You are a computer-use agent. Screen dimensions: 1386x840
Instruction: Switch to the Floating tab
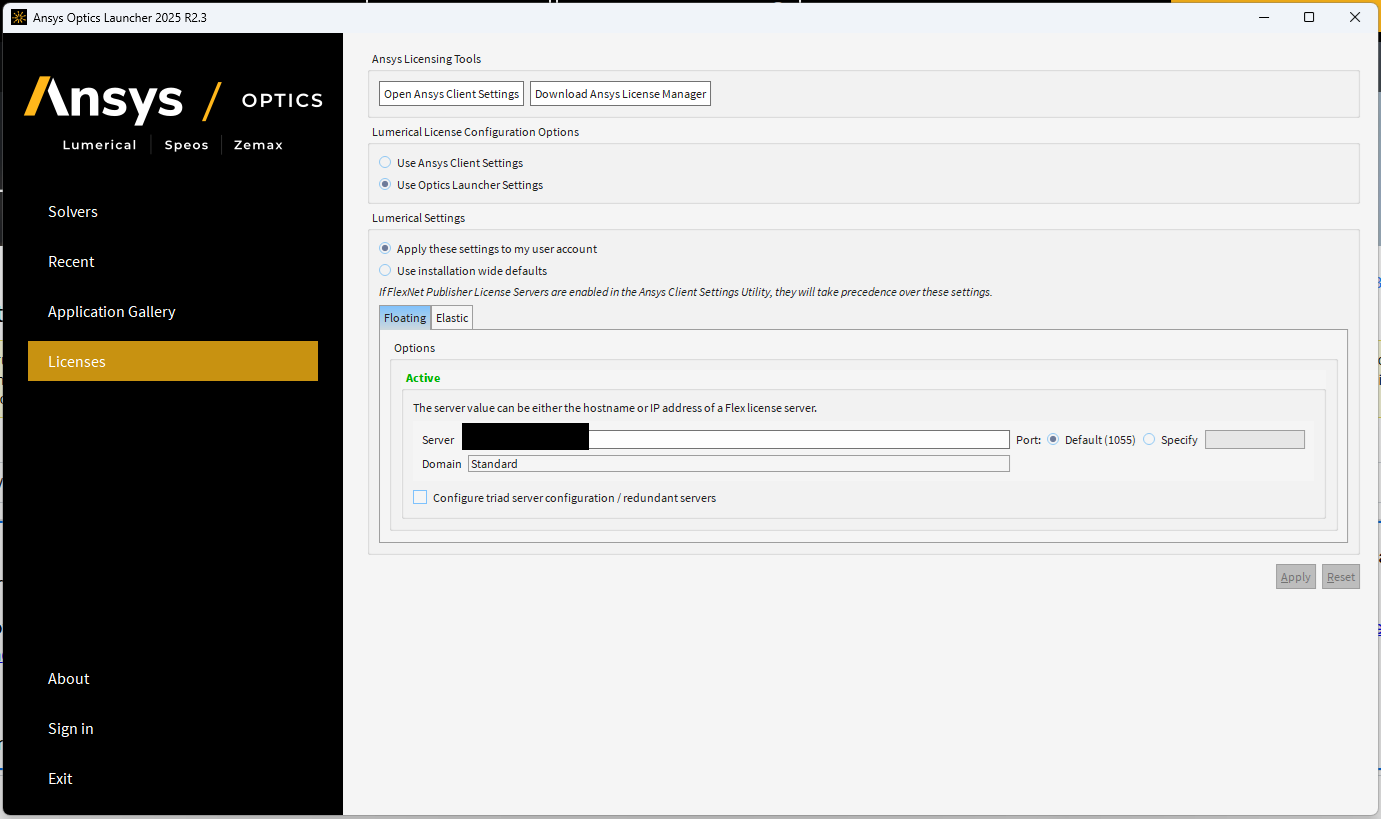[405, 318]
